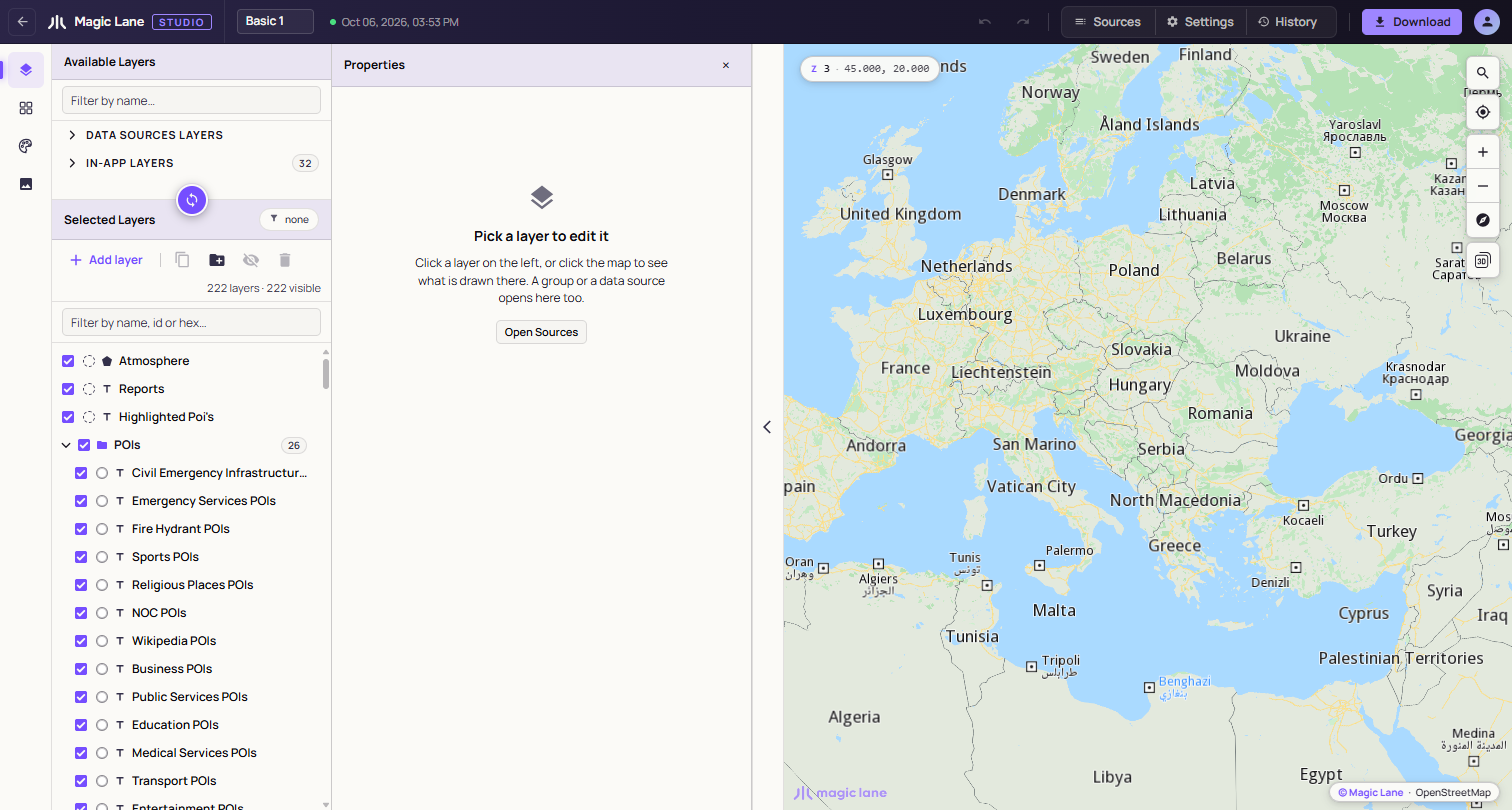Open the History tab
Image resolution: width=1512 pixels, height=810 pixels.
[x=1288, y=22]
